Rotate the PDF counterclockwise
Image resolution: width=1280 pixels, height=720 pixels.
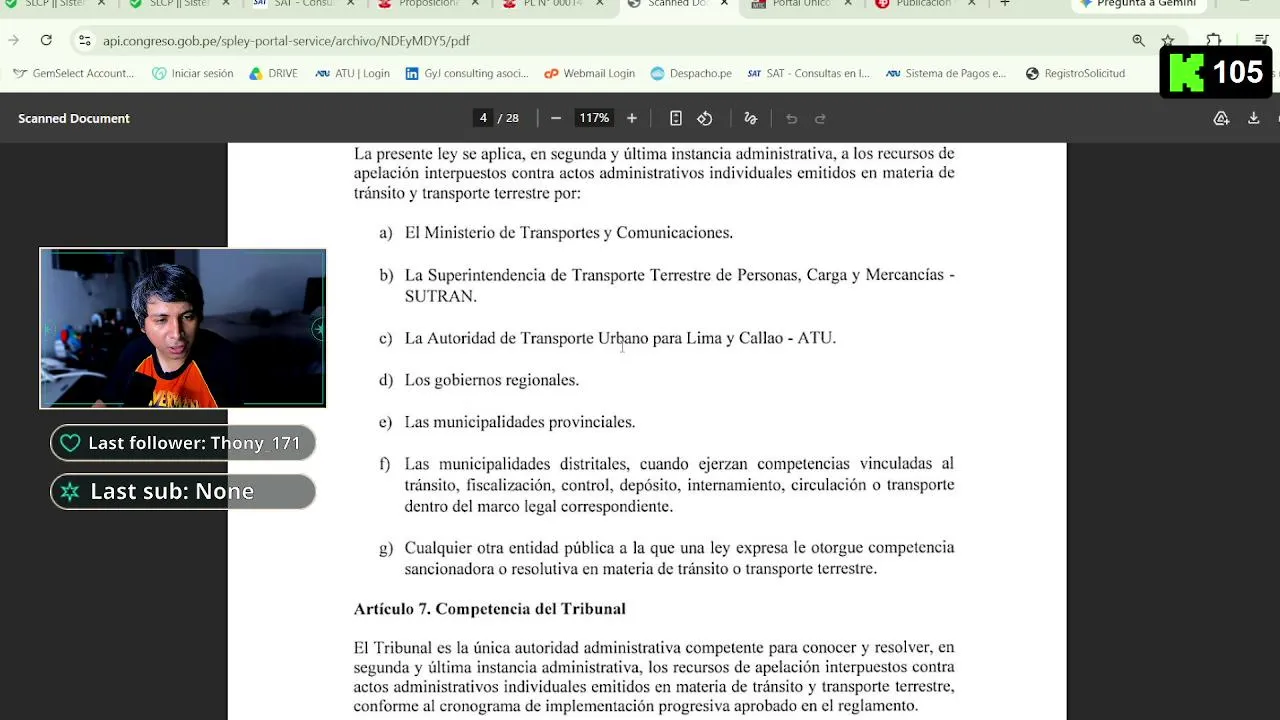tap(705, 118)
